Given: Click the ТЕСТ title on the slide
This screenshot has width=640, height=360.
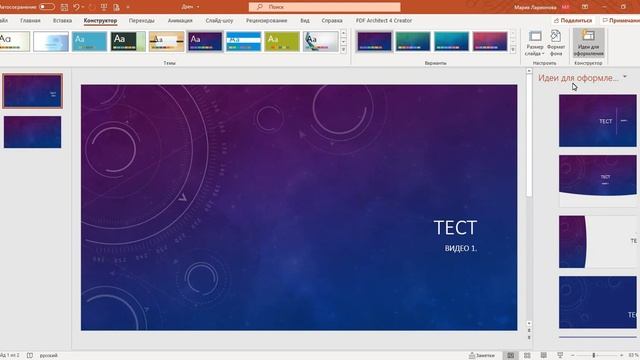Looking at the screenshot, I should (x=455, y=228).
